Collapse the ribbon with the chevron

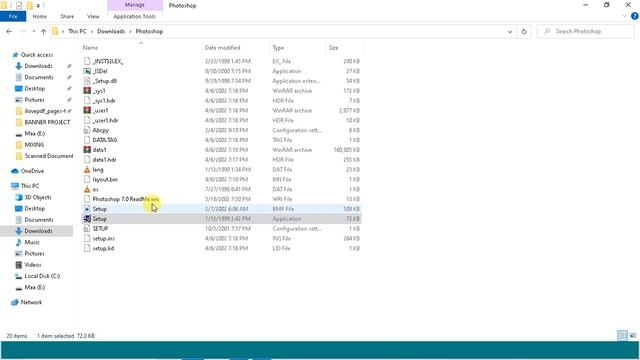tap(624, 16)
